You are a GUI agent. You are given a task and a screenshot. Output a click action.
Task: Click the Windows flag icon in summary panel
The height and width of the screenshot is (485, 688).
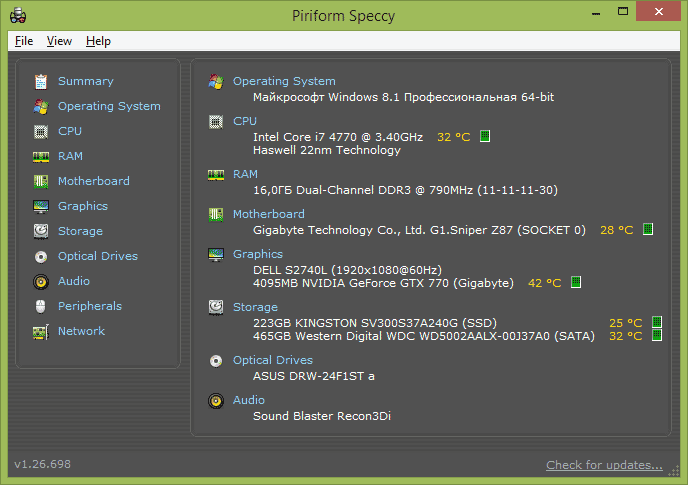216,82
